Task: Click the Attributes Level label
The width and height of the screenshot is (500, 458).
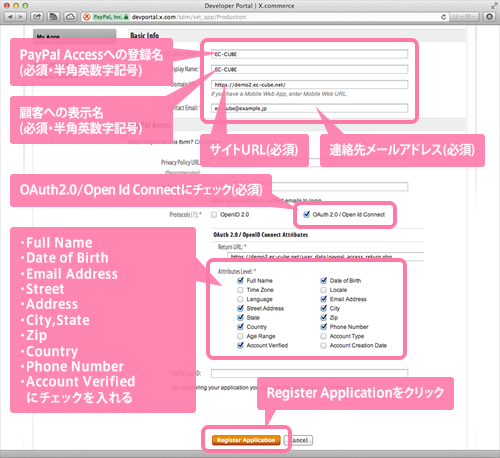Action: pos(237,271)
